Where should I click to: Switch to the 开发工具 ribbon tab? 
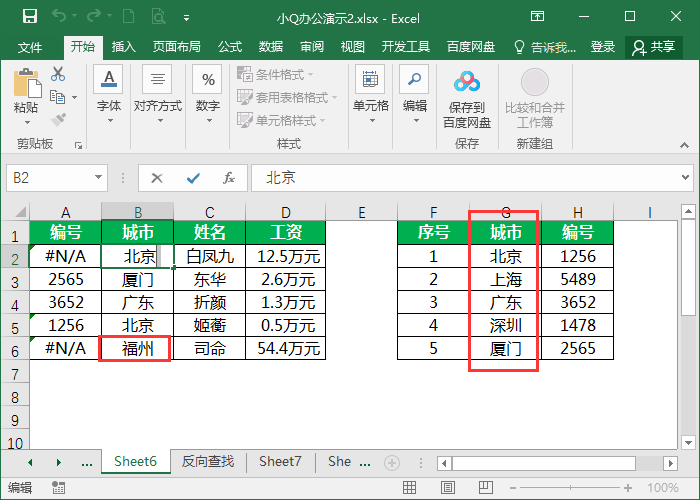click(x=406, y=47)
